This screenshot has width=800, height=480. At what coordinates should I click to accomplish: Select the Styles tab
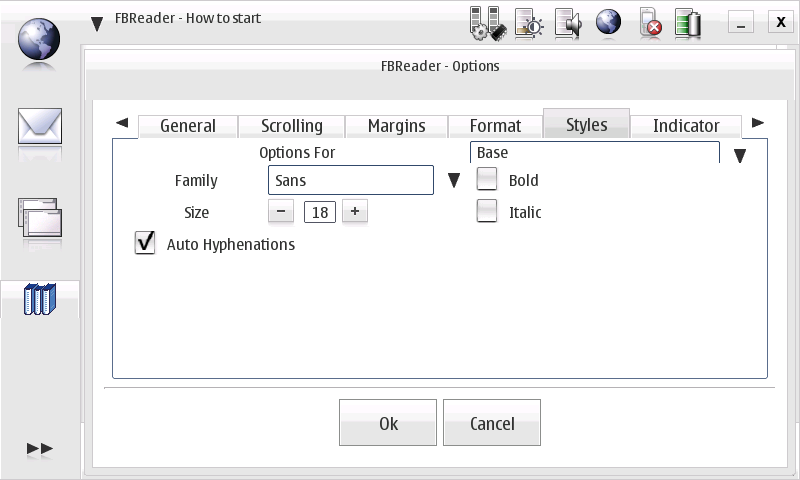(586, 124)
